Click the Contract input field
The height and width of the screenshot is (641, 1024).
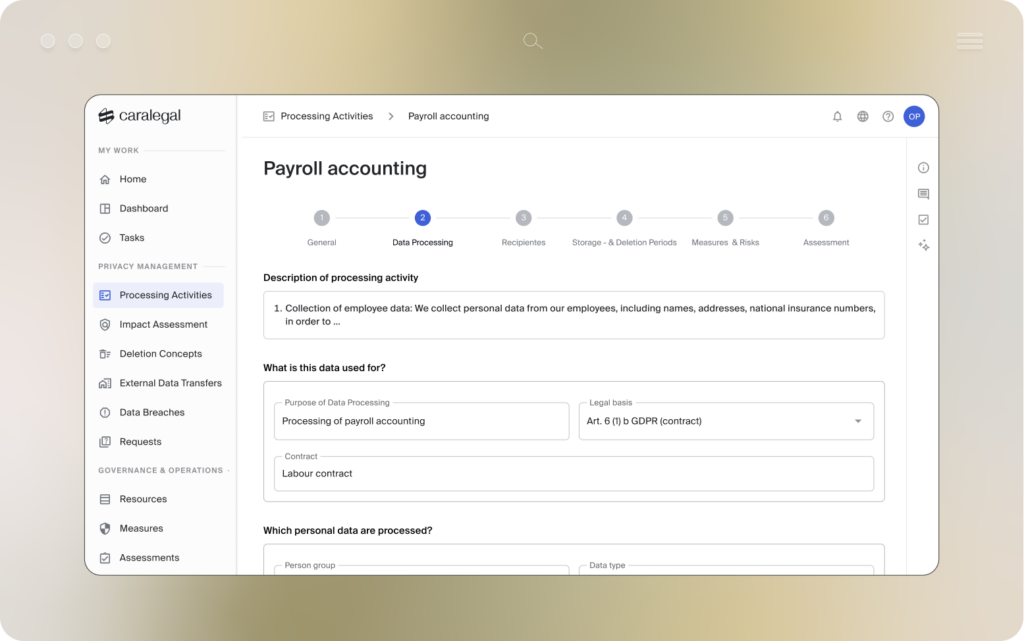tap(573, 473)
